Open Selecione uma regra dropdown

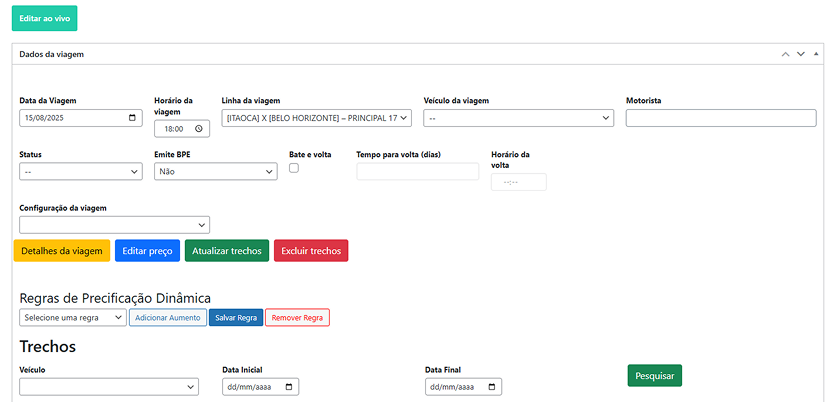click(x=72, y=317)
